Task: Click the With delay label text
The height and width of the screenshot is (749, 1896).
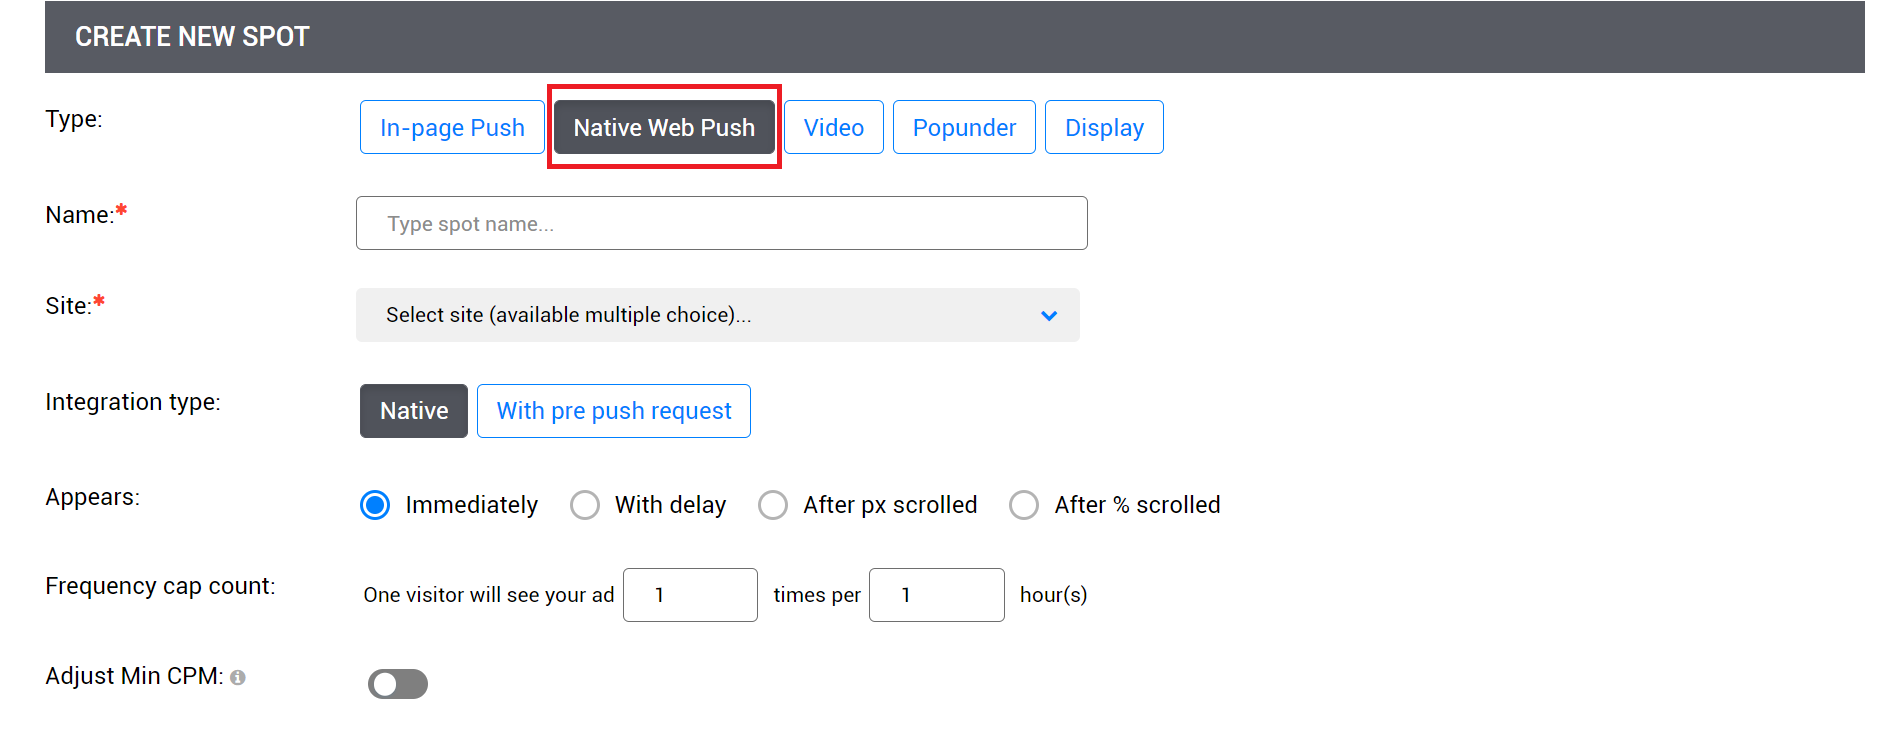Action: pos(670,505)
